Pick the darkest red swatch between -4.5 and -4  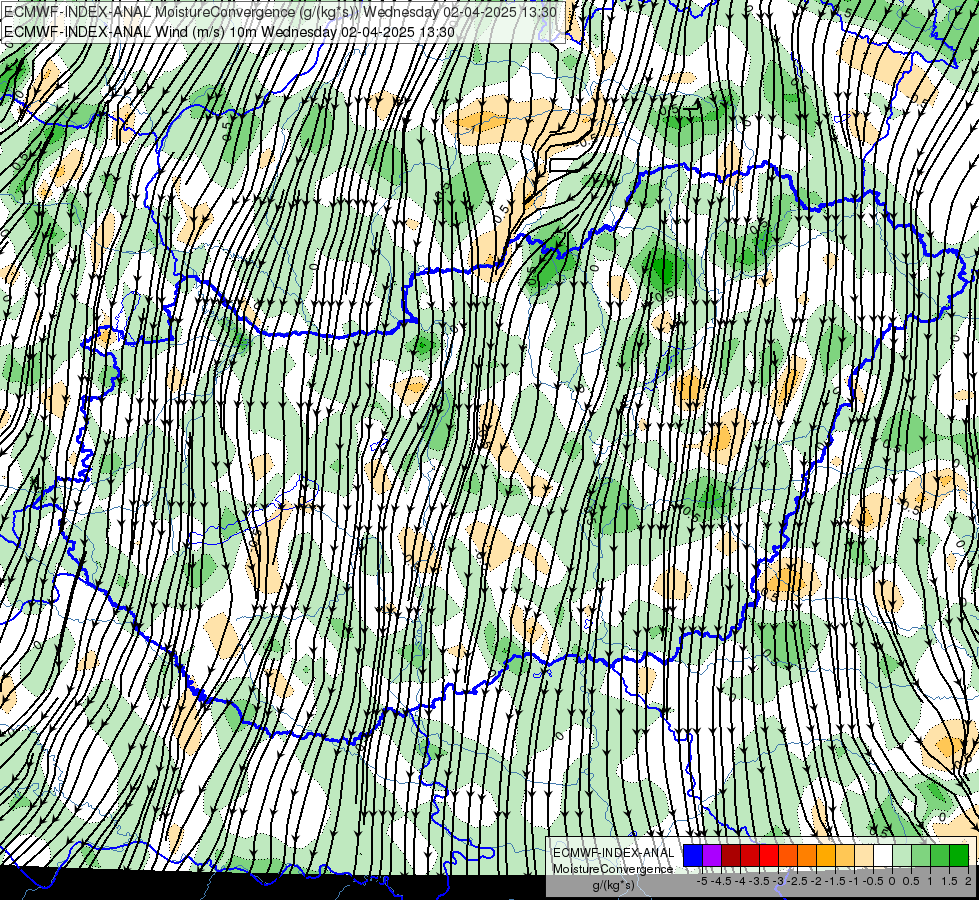(731, 855)
